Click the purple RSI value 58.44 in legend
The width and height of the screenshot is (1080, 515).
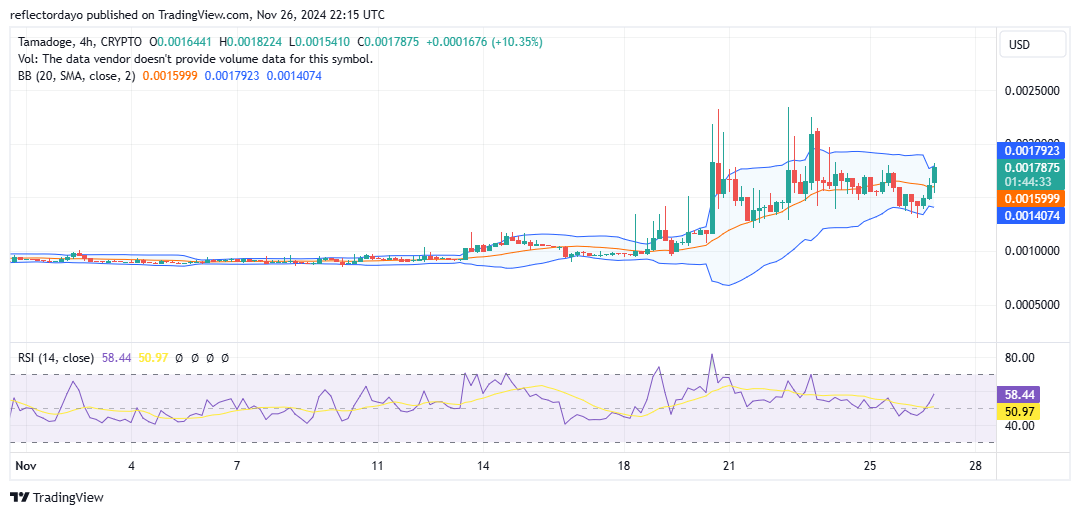[116, 358]
